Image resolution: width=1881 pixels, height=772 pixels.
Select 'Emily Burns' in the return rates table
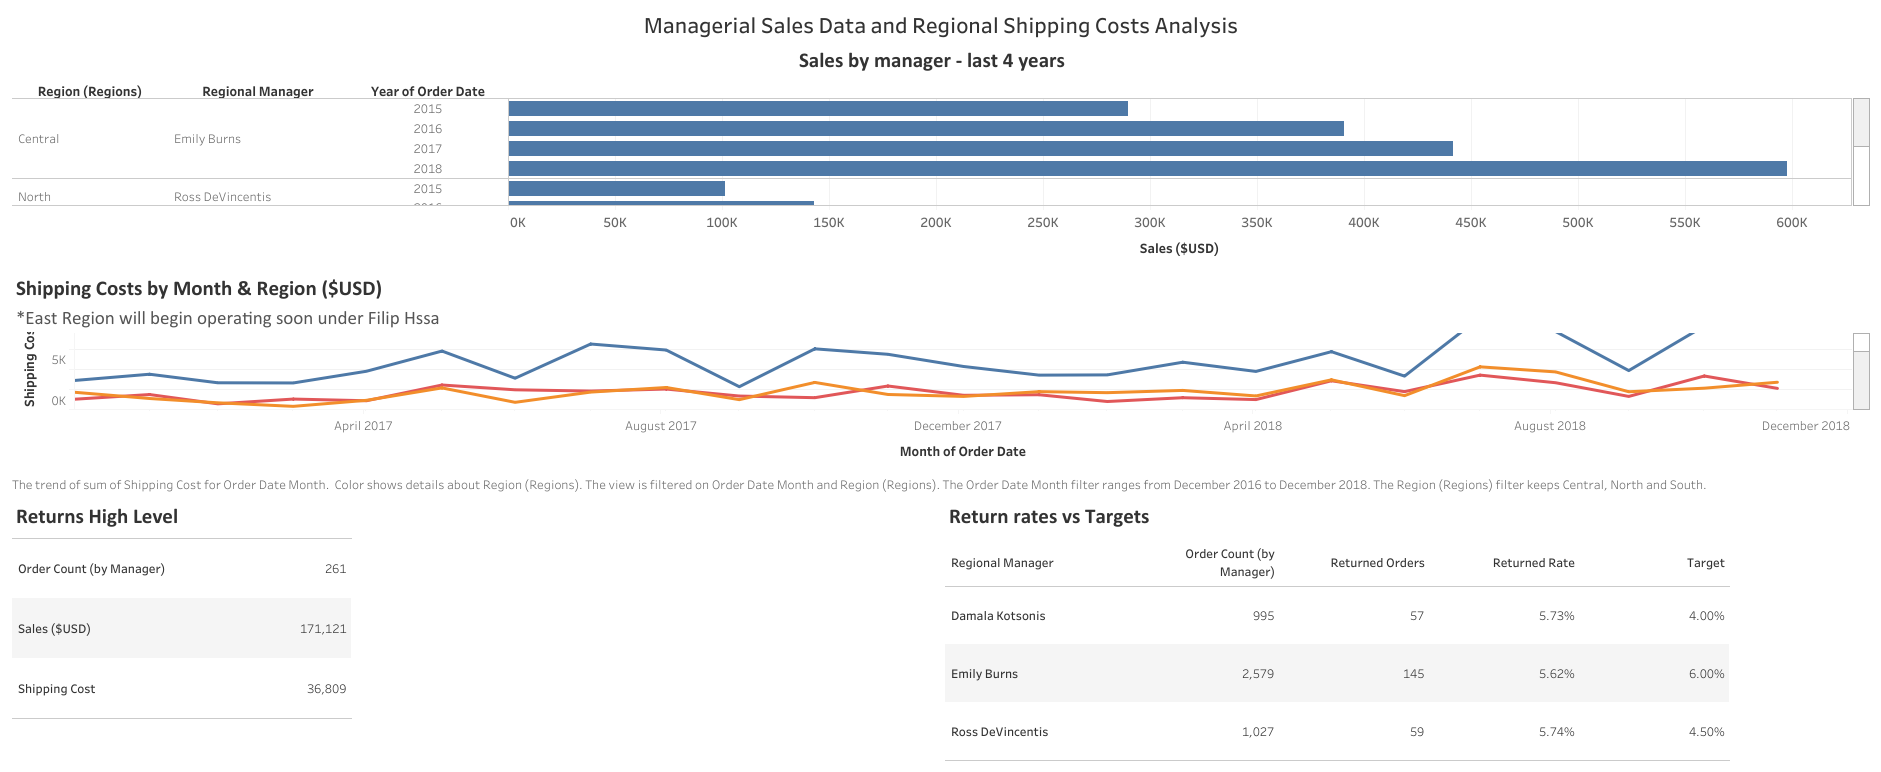tap(984, 674)
